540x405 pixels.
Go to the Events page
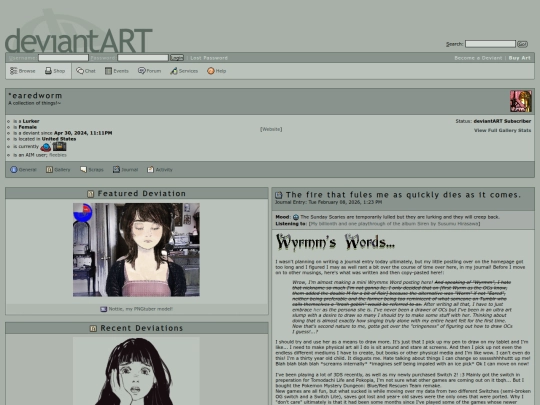[x=116, y=71]
